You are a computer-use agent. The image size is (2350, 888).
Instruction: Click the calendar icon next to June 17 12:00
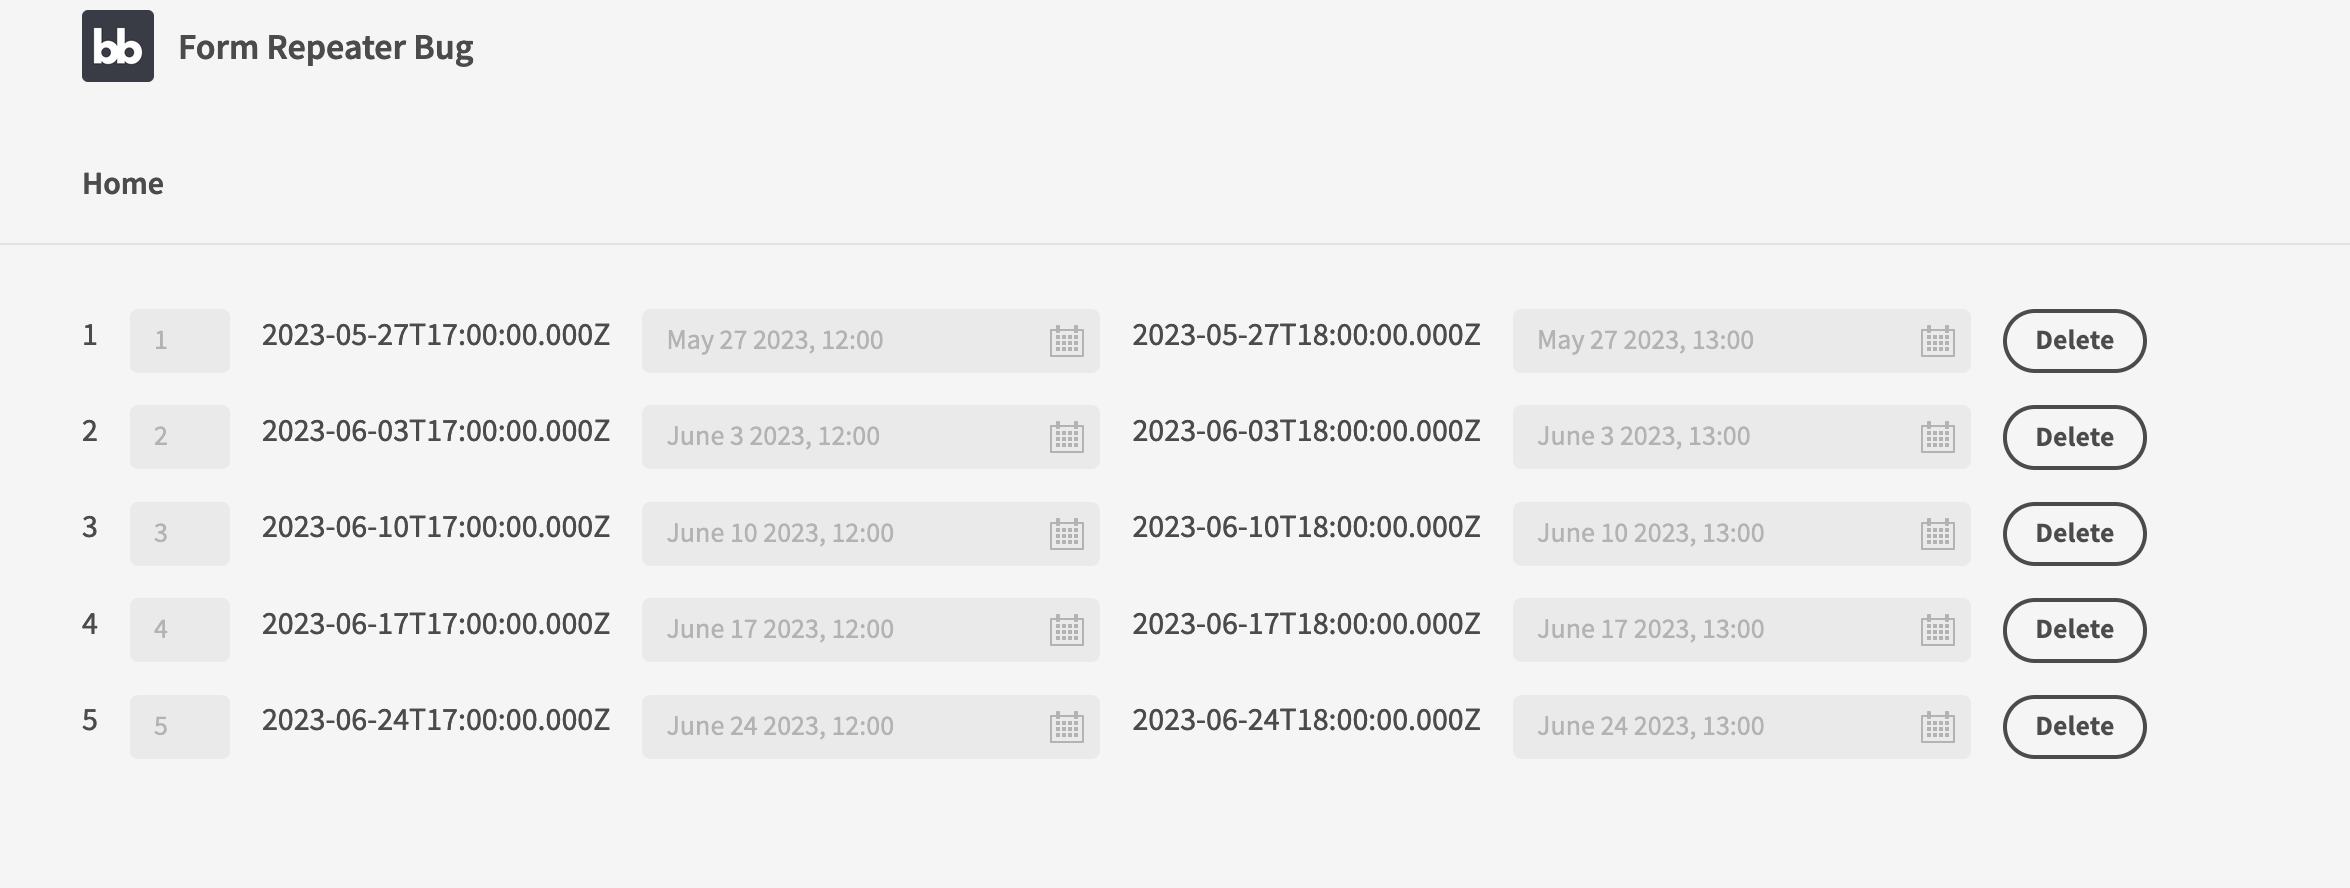pyautogui.click(x=1067, y=629)
